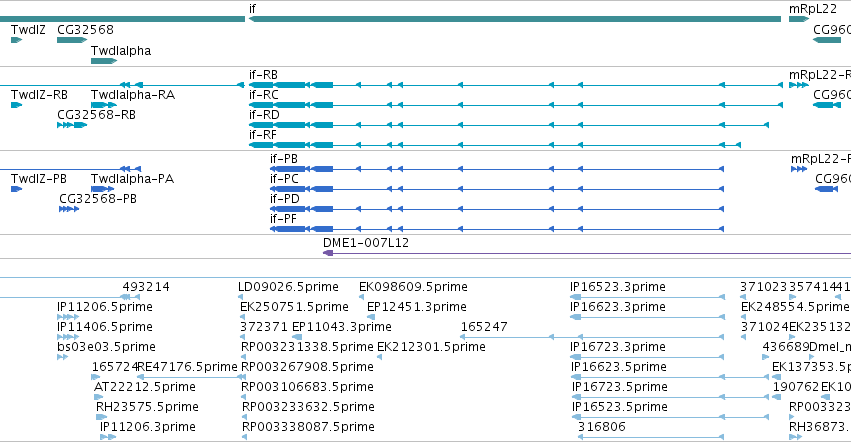Select the Twdlalpha gene feature
The image size is (851, 442).
point(104,61)
